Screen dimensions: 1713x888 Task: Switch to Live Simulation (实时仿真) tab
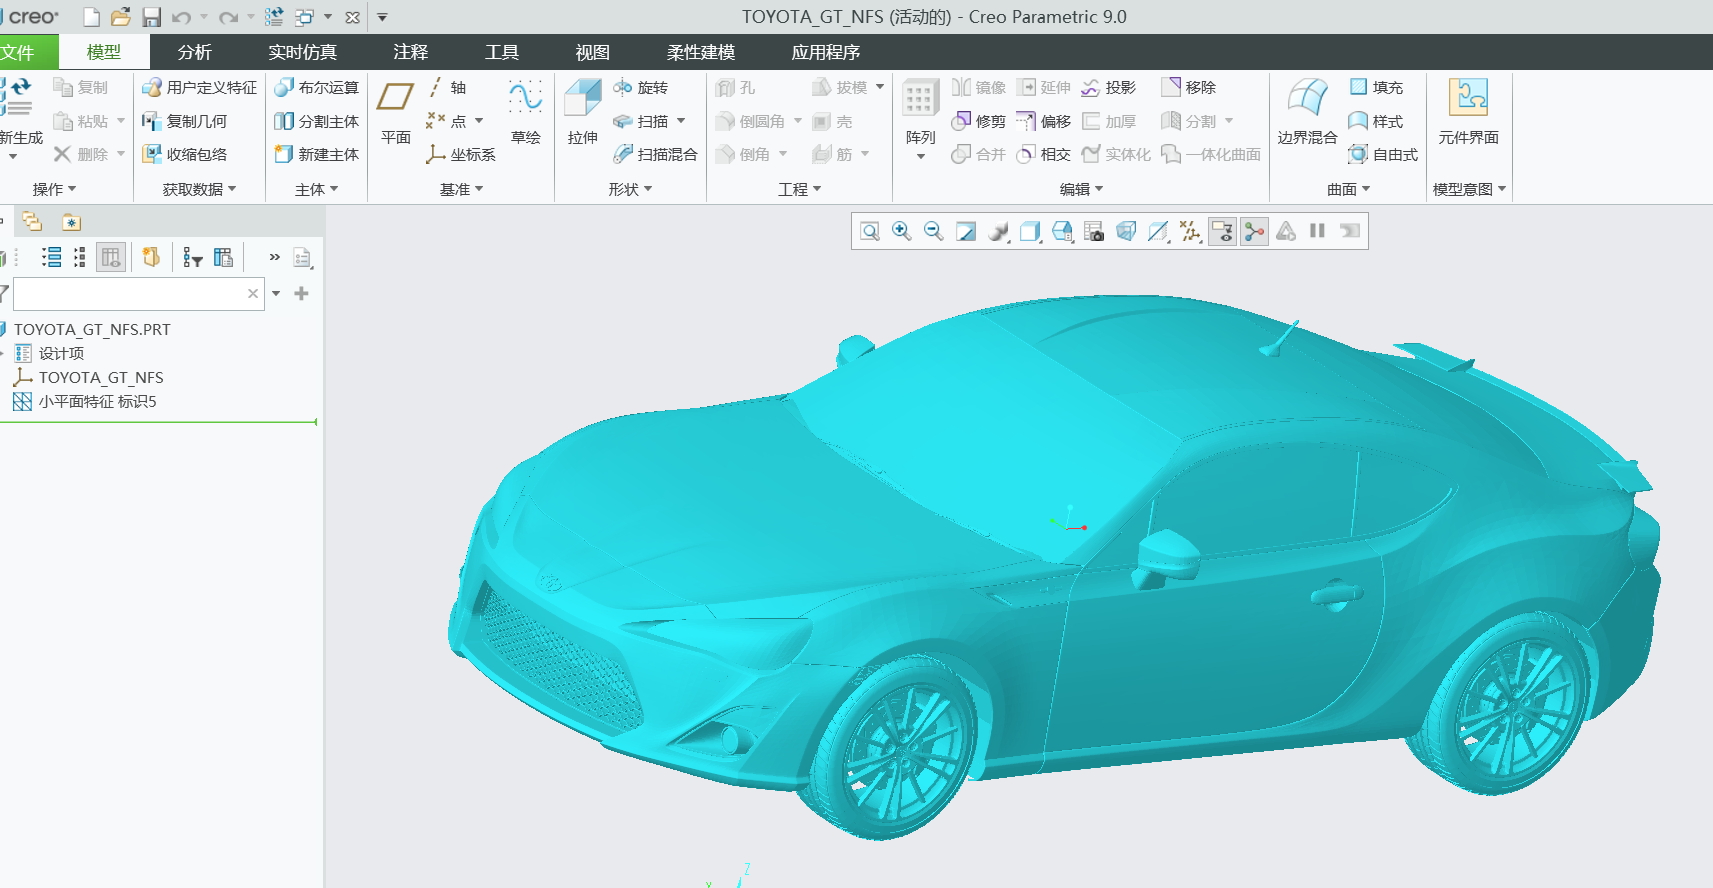pos(302,52)
